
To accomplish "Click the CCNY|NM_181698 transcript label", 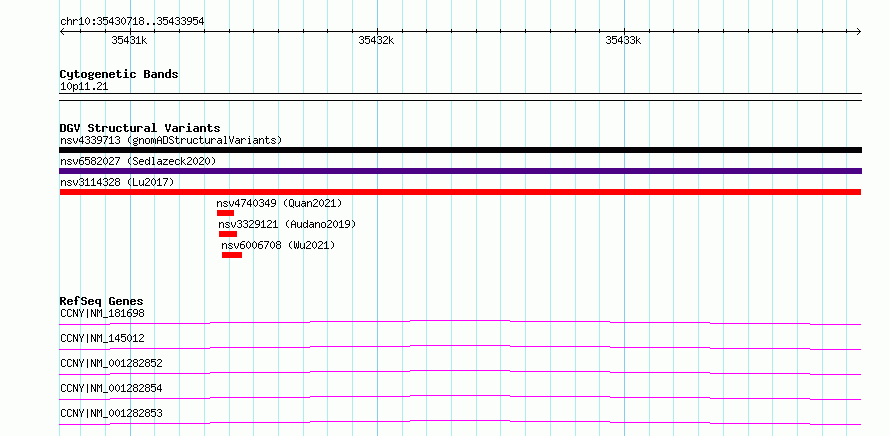I will [x=102, y=313].
